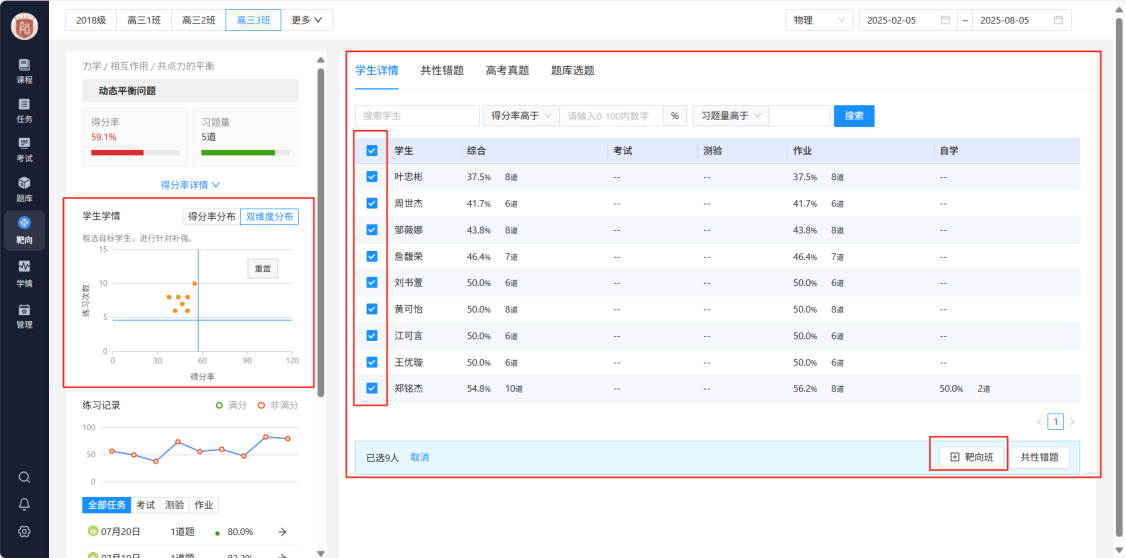
Task: Click 取消 link to clear selection
Action: coord(420,457)
